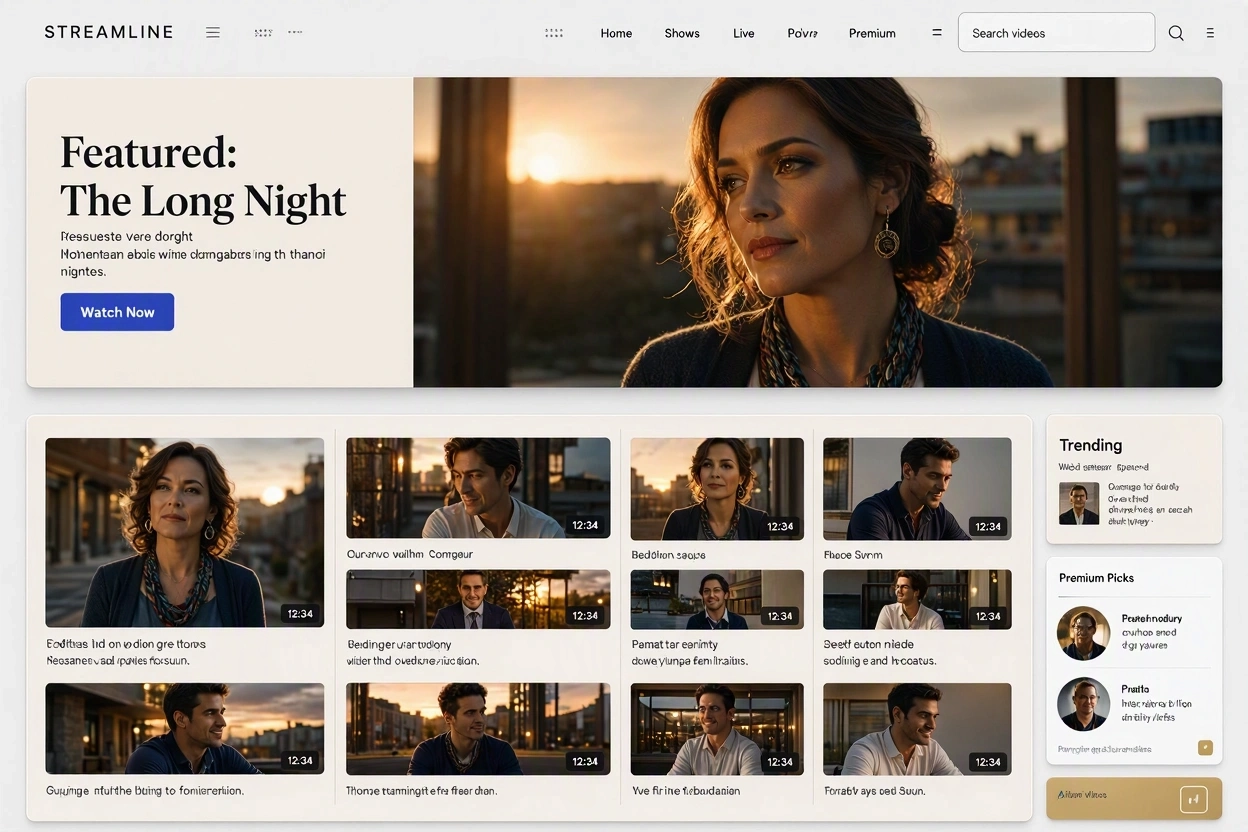
Task: Click the dotted grid icon left of Home
Action: pyautogui.click(x=554, y=33)
